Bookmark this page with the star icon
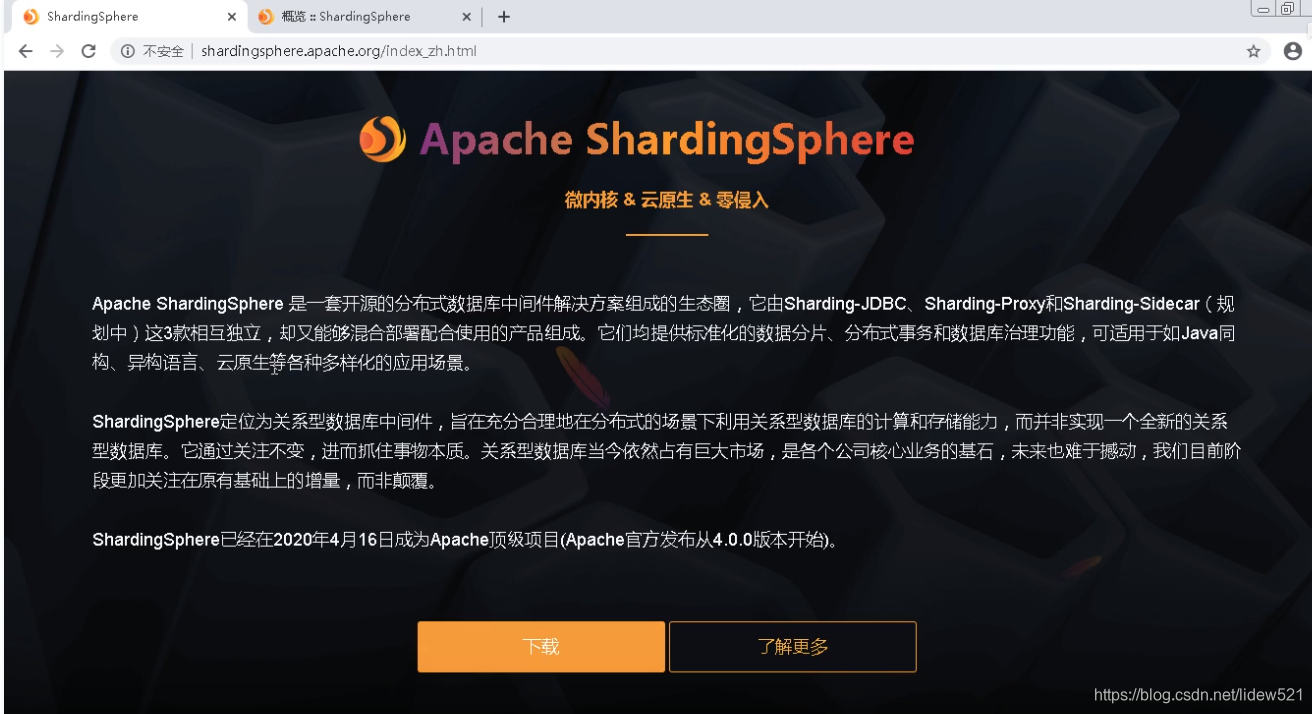Screen dimensions: 1312x714 [x=1253, y=51]
